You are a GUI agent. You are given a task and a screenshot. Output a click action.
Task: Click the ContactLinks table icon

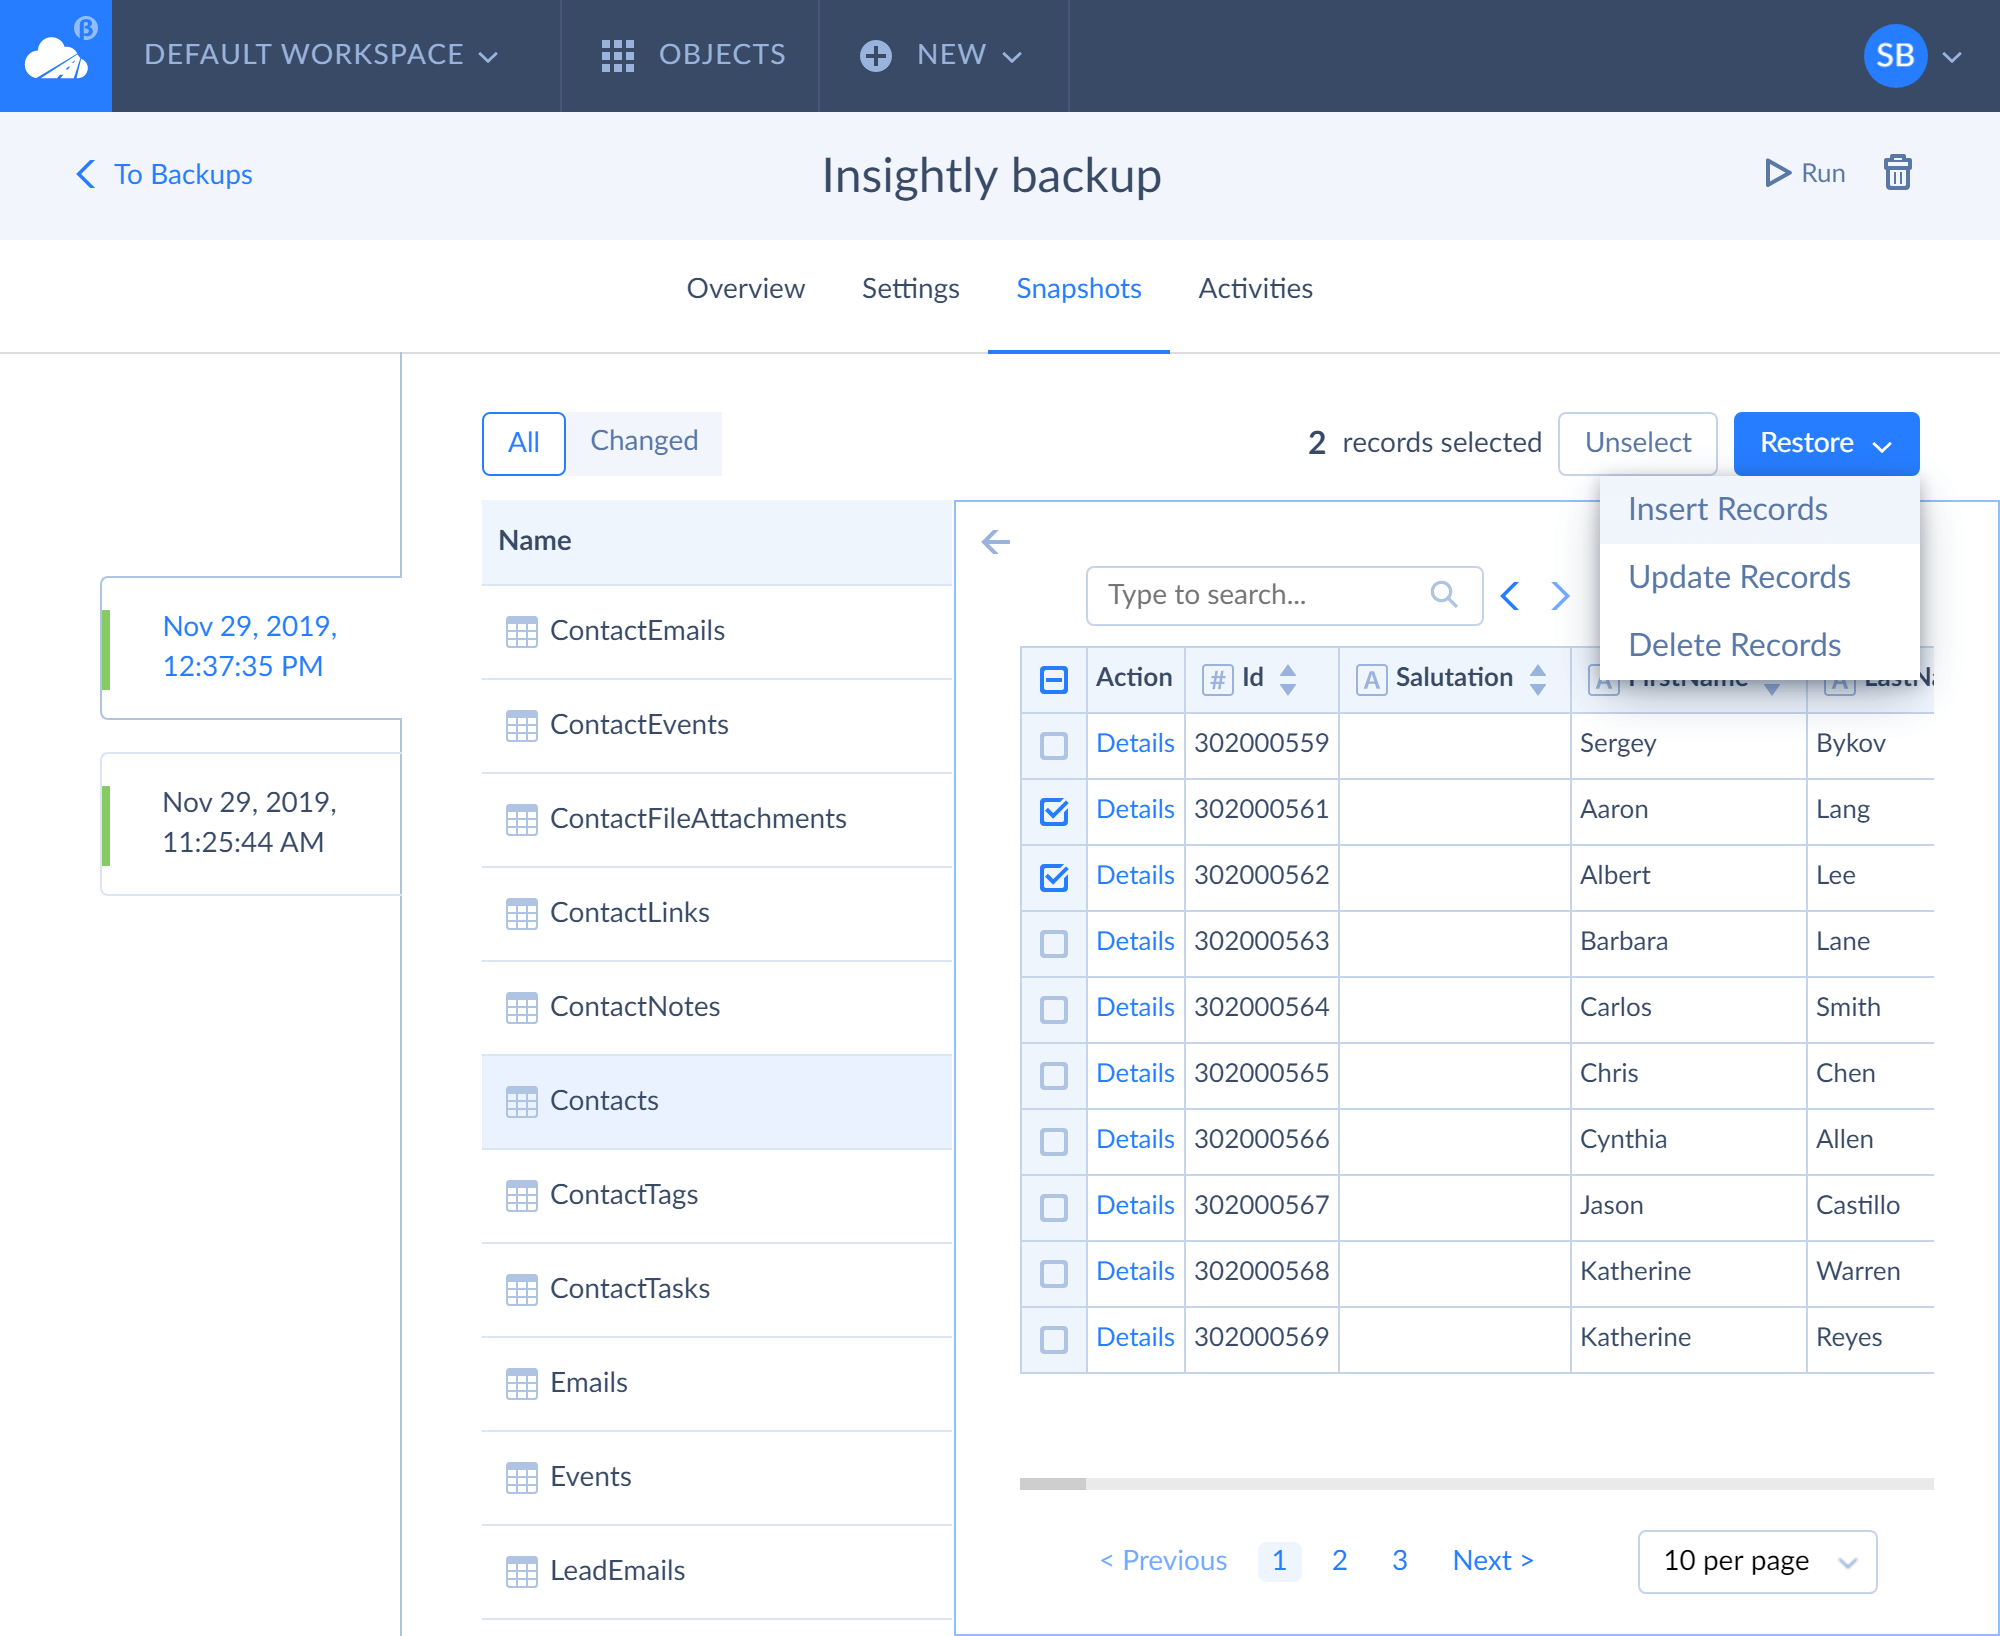[521, 914]
